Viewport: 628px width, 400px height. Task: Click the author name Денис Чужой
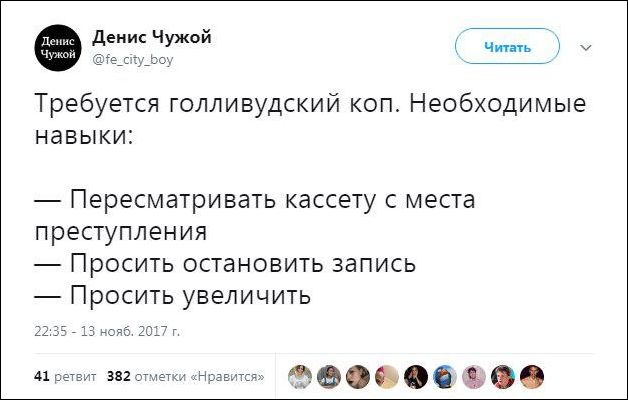pyautogui.click(x=151, y=37)
